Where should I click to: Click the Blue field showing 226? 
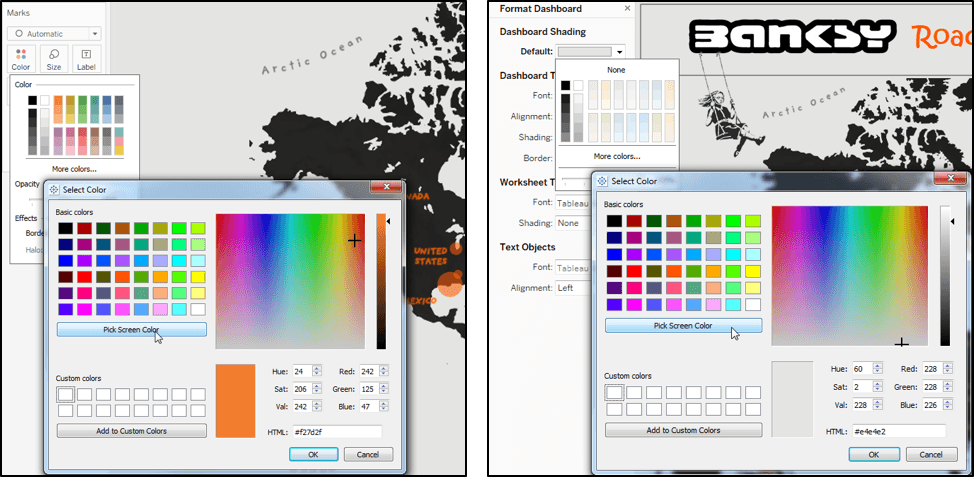click(x=932, y=405)
